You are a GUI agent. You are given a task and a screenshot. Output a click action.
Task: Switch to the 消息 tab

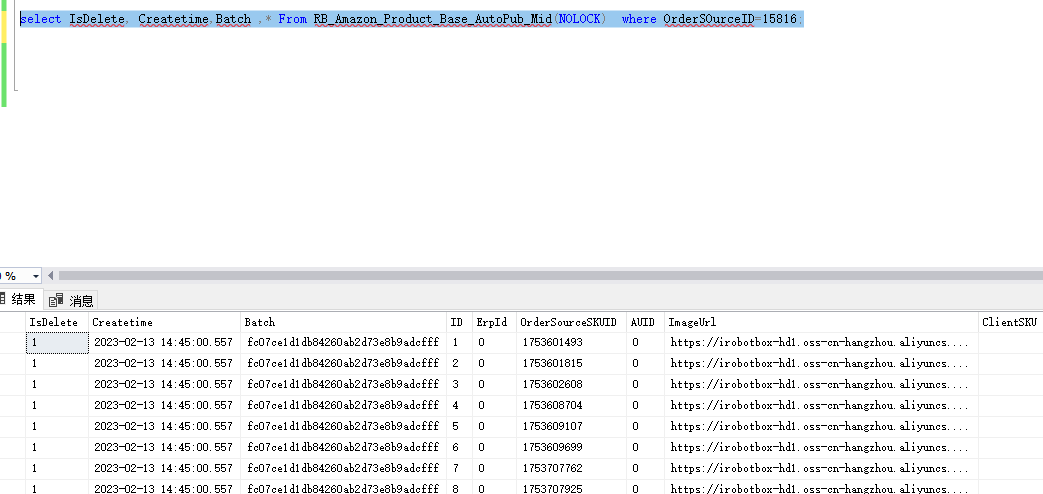pos(72,301)
